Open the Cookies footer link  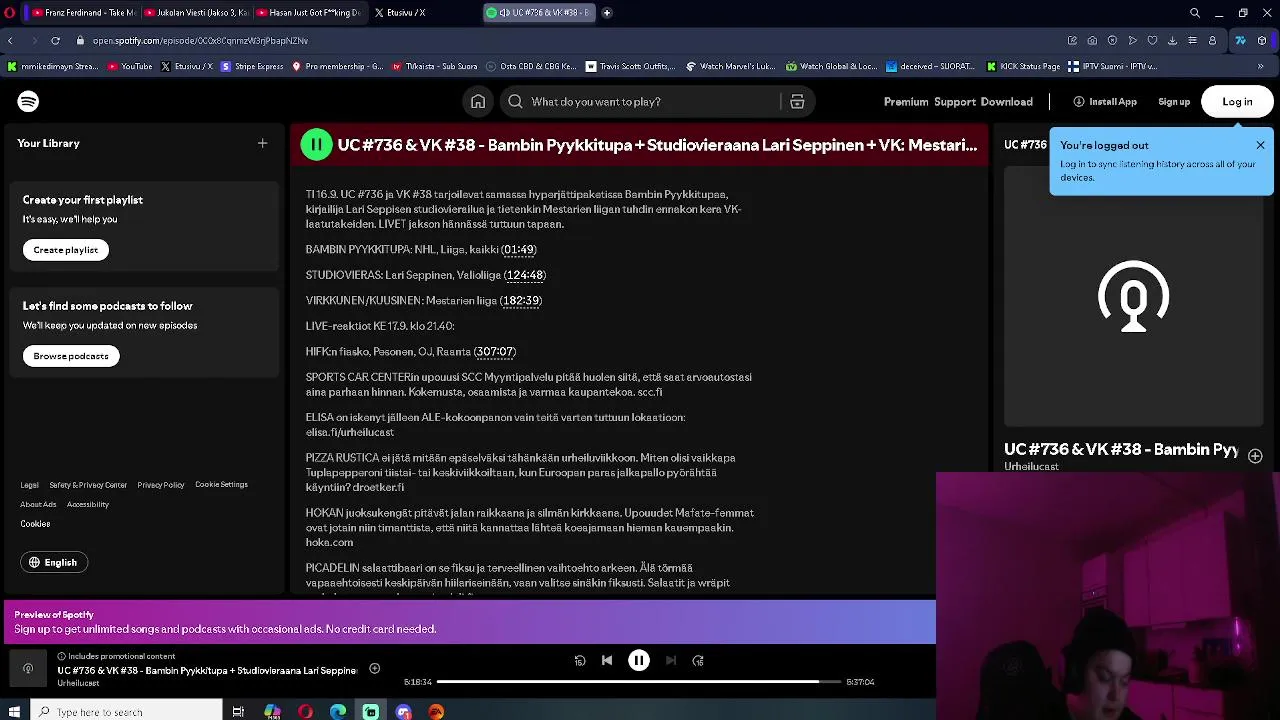(x=35, y=524)
